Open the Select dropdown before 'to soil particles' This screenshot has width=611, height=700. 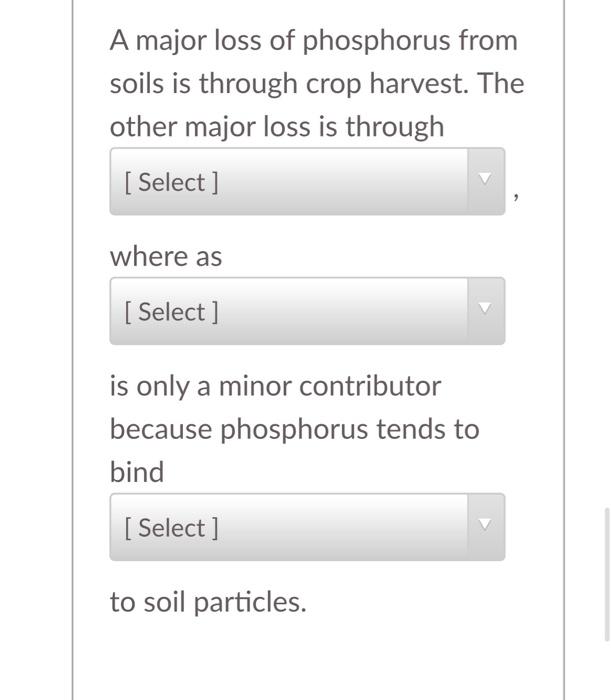[290, 527]
